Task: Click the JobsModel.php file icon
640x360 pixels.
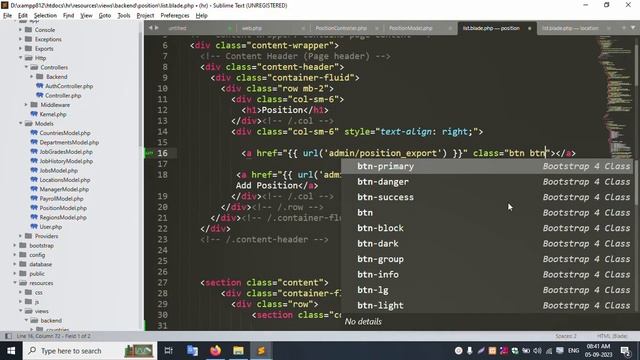Action: [x=34, y=170]
